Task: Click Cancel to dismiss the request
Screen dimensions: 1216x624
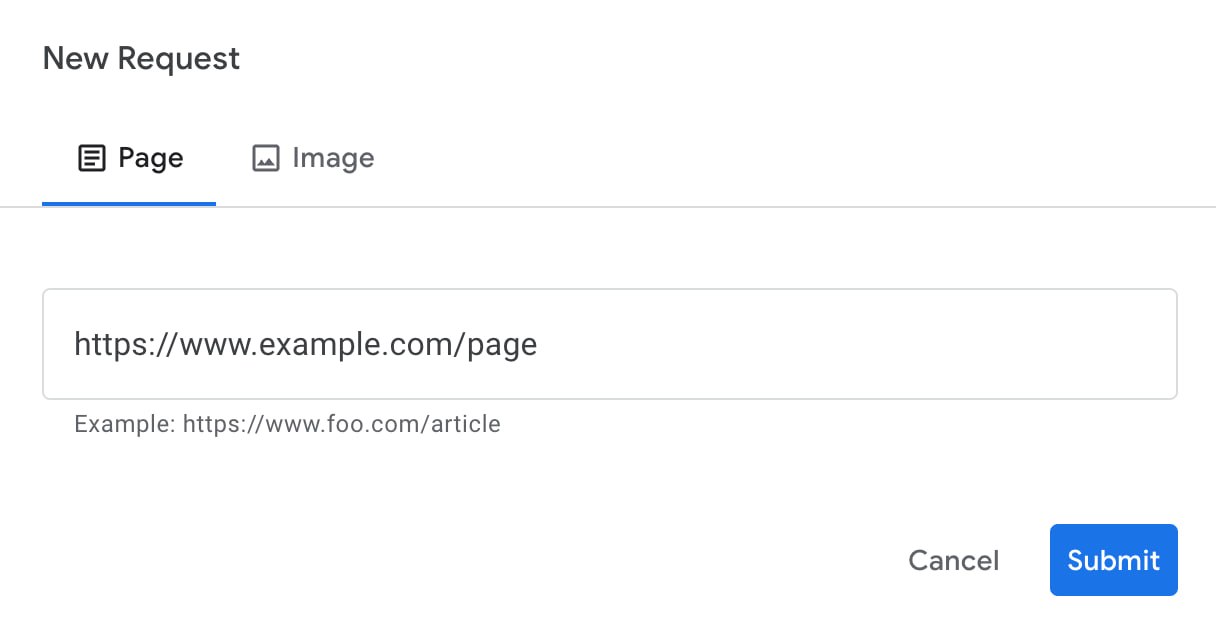Action: click(x=953, y=560)
